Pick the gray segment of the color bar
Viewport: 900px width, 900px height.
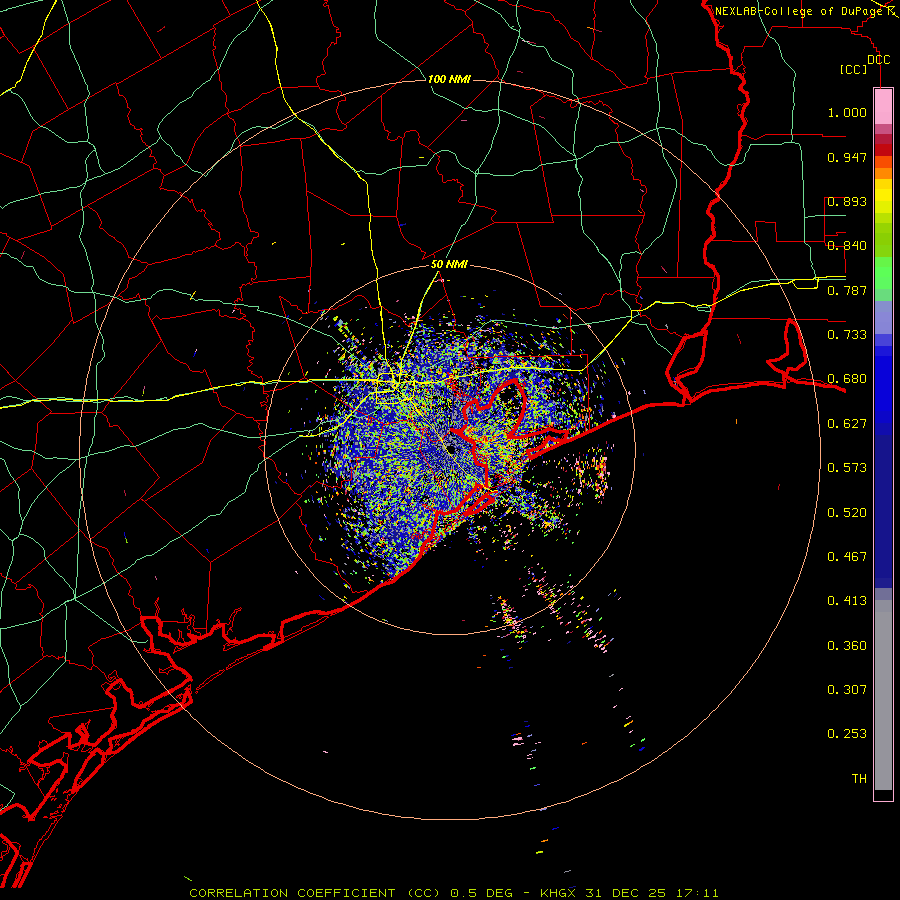[x=883, y=695]
